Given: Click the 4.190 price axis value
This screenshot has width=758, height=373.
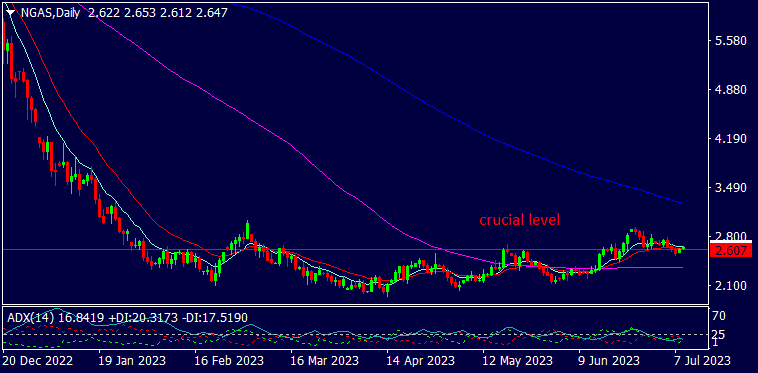Looking at the screenshot, I should point(731,140).
